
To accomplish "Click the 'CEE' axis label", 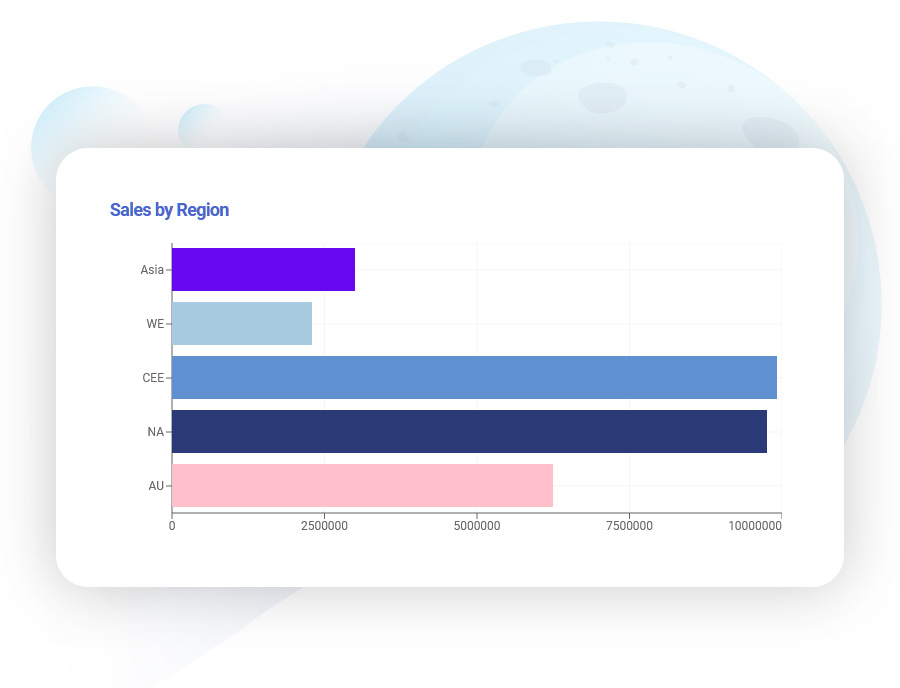I will tap(153, 378).
